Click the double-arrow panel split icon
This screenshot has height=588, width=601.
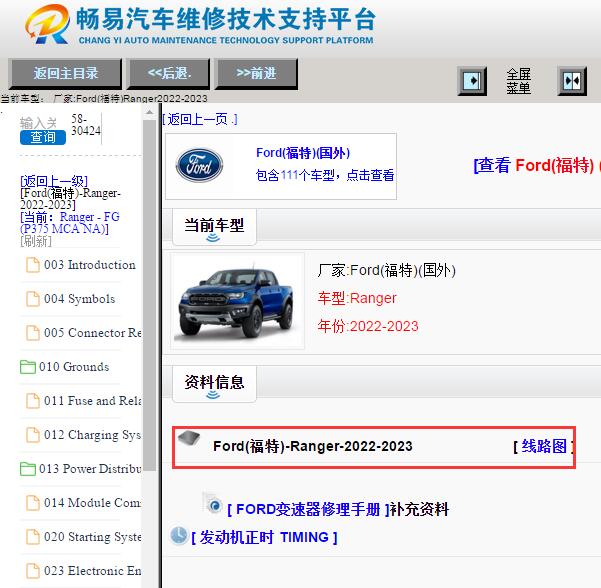pyautogui.click(x=572, y=81)
